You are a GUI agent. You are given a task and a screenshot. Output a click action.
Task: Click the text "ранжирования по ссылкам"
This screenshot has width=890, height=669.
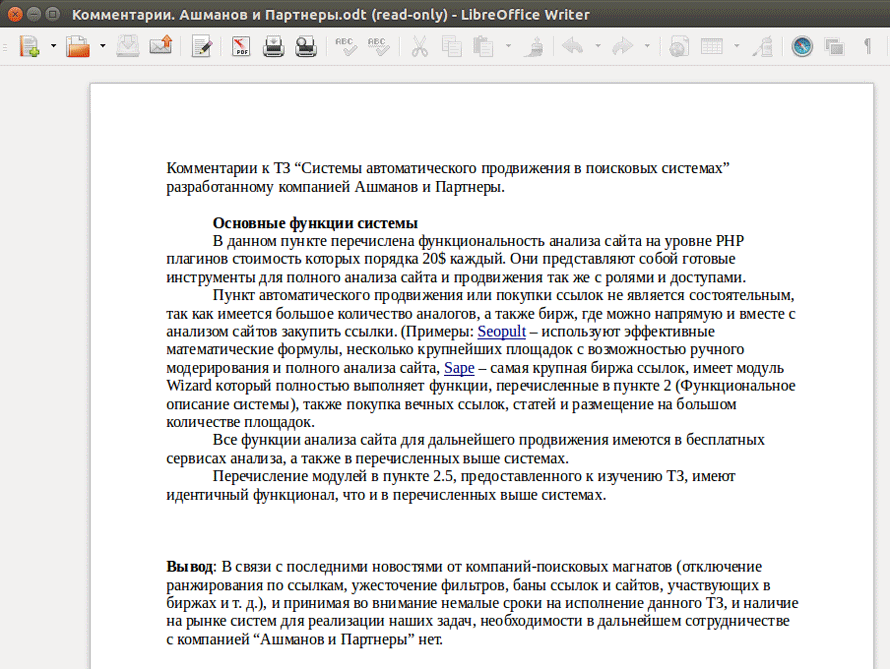point(255,585)
